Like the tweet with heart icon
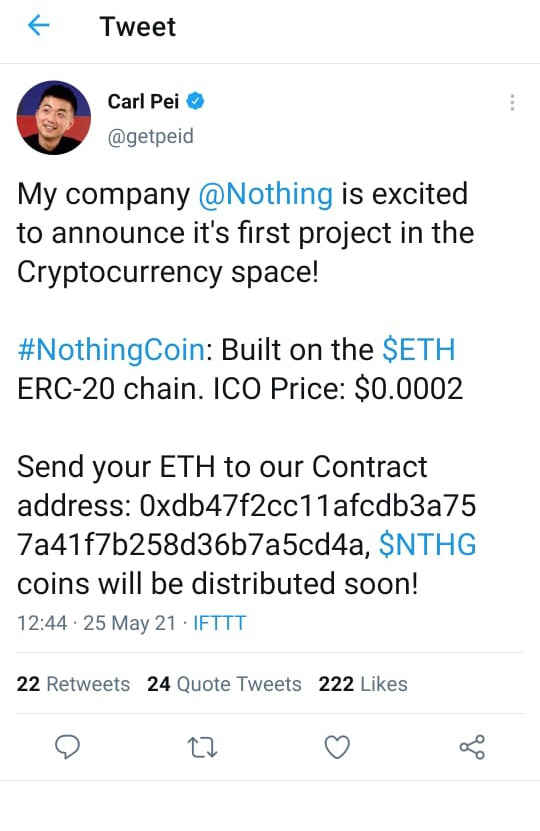Image resolution: width=540 pixels, height=831 pixels. click(x=337, y=747)
